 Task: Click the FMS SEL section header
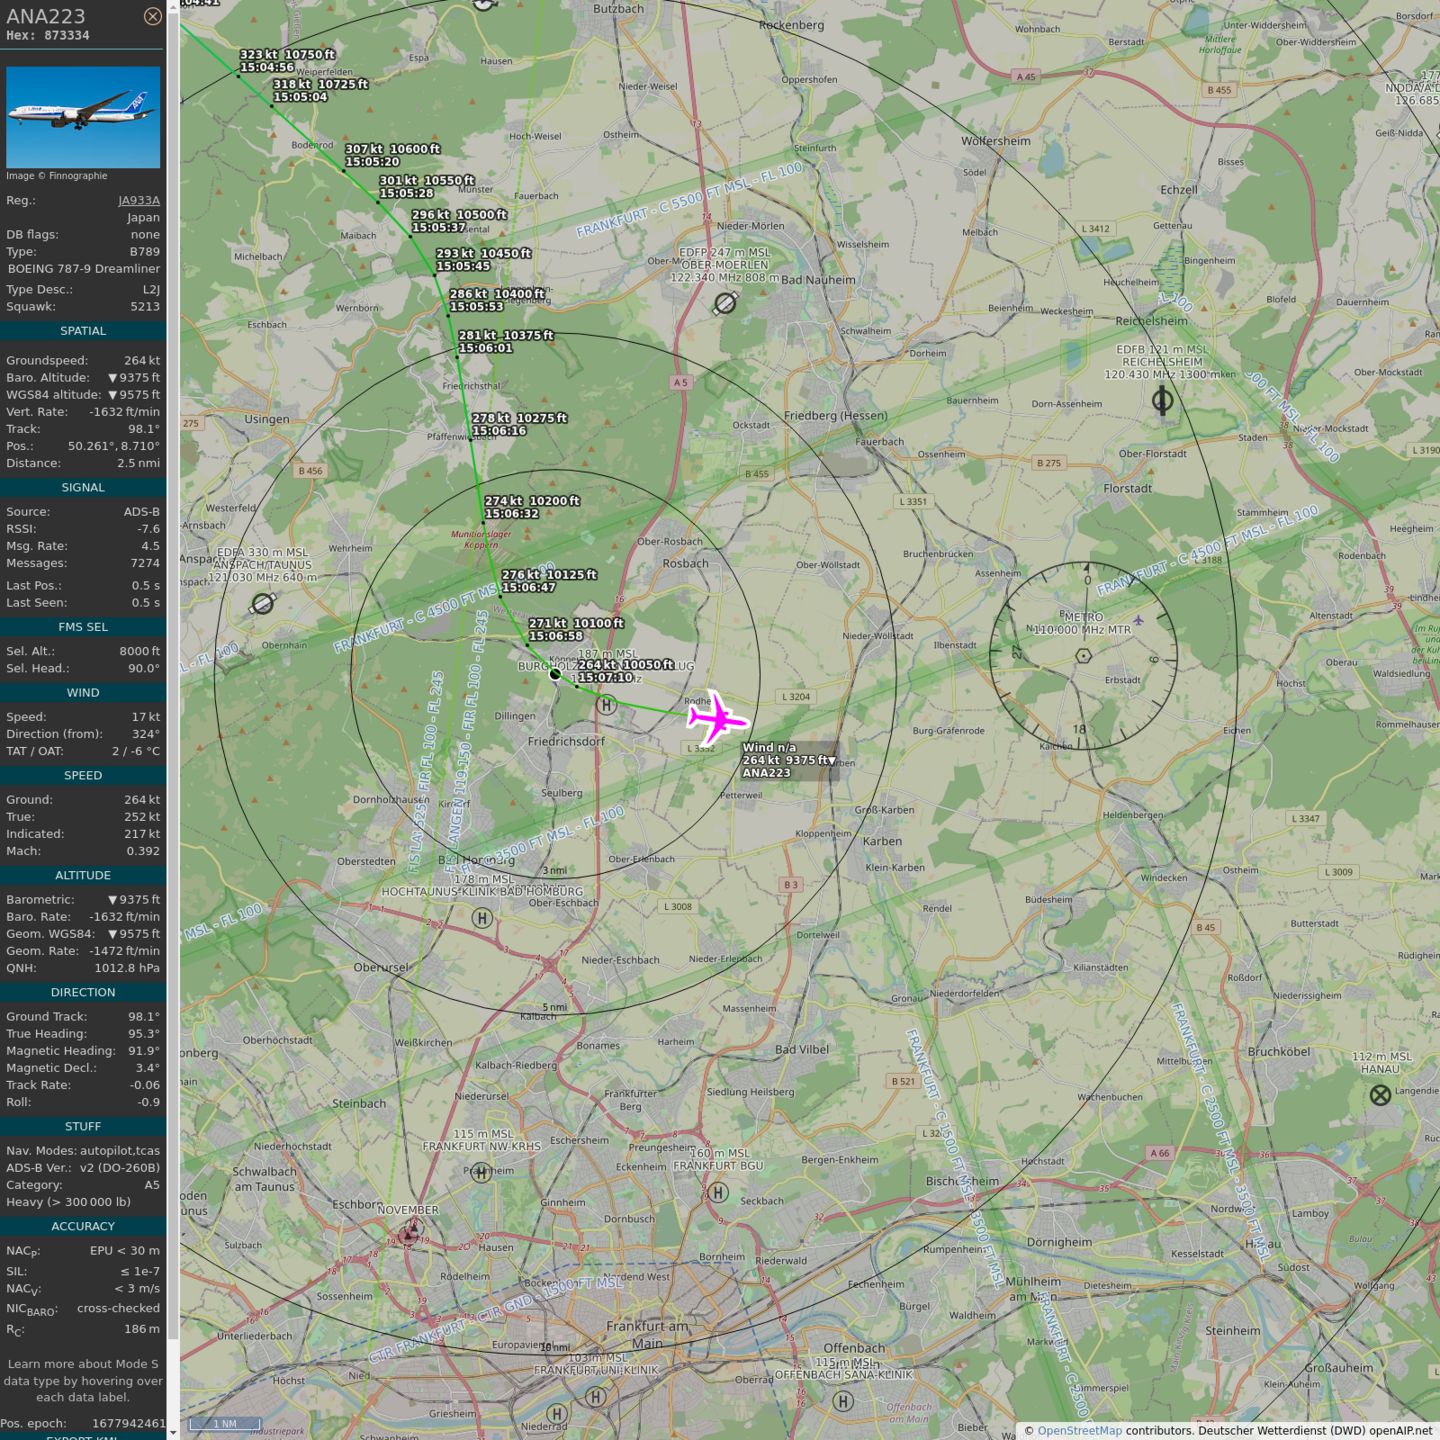(x=83, y=627)
